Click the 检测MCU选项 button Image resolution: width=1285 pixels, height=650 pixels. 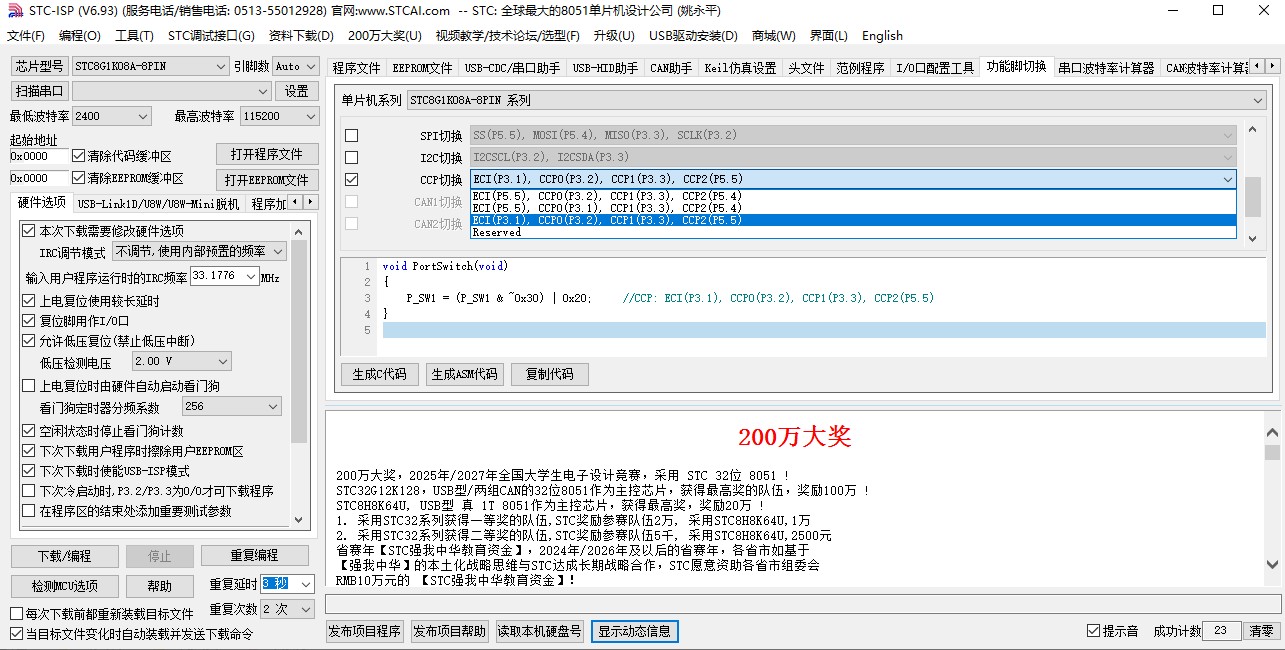(64, 586)
